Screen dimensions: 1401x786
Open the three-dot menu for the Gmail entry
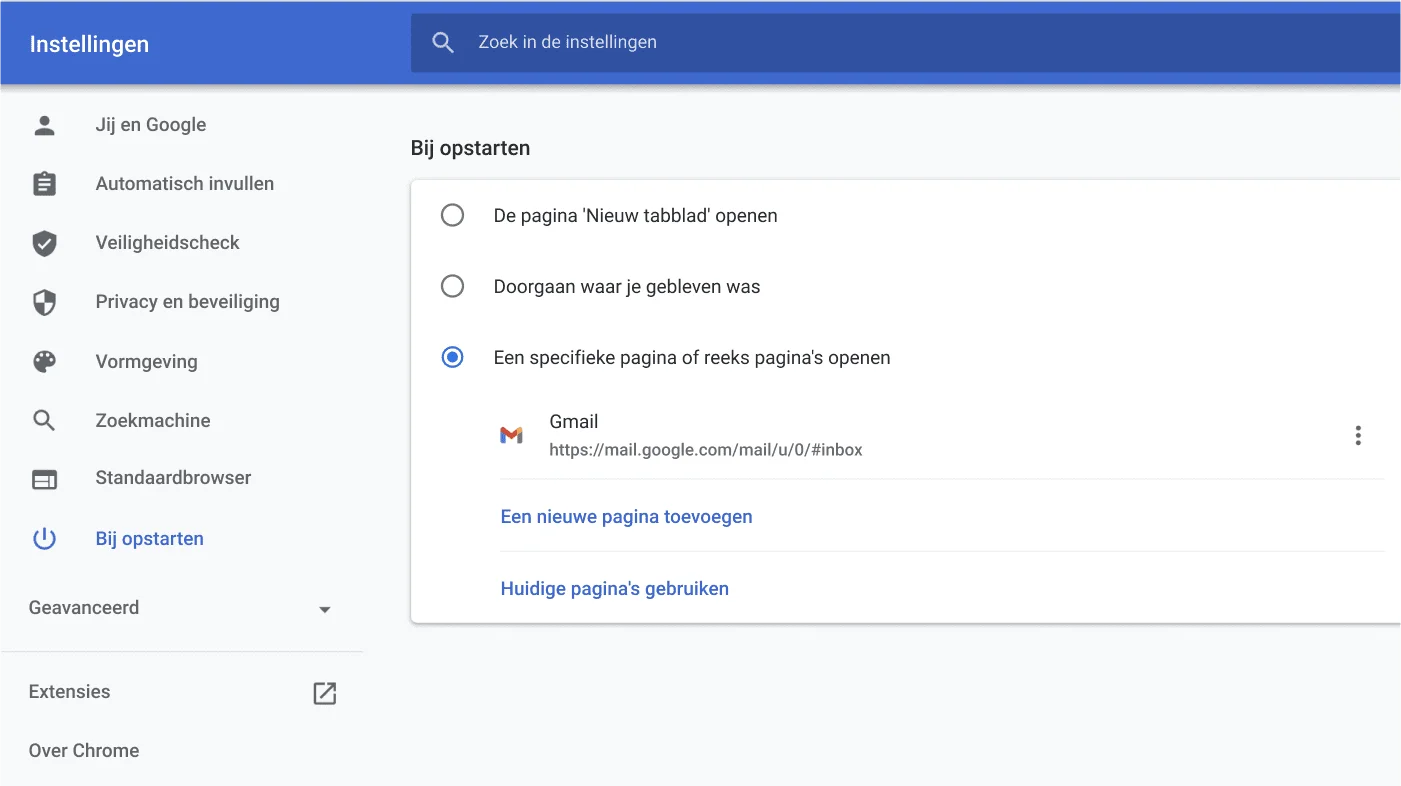click(1358, 435)
